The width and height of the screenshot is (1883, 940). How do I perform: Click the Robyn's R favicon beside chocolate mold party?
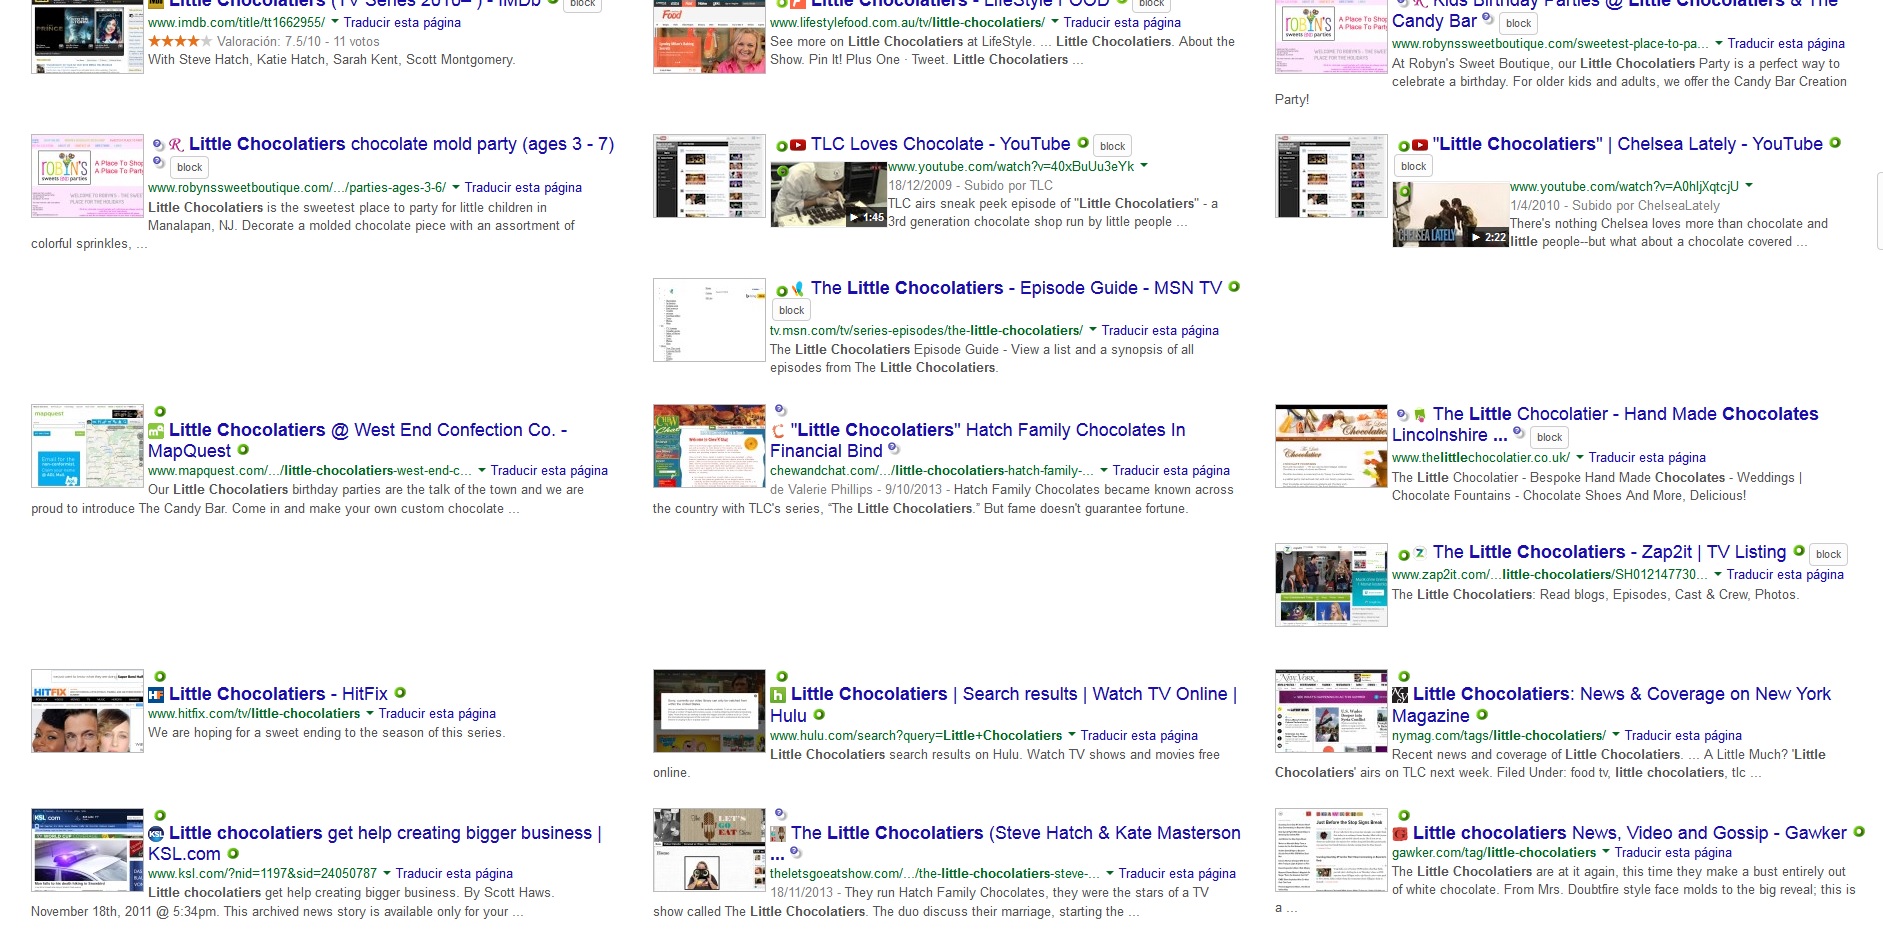(x=176, y=145)
